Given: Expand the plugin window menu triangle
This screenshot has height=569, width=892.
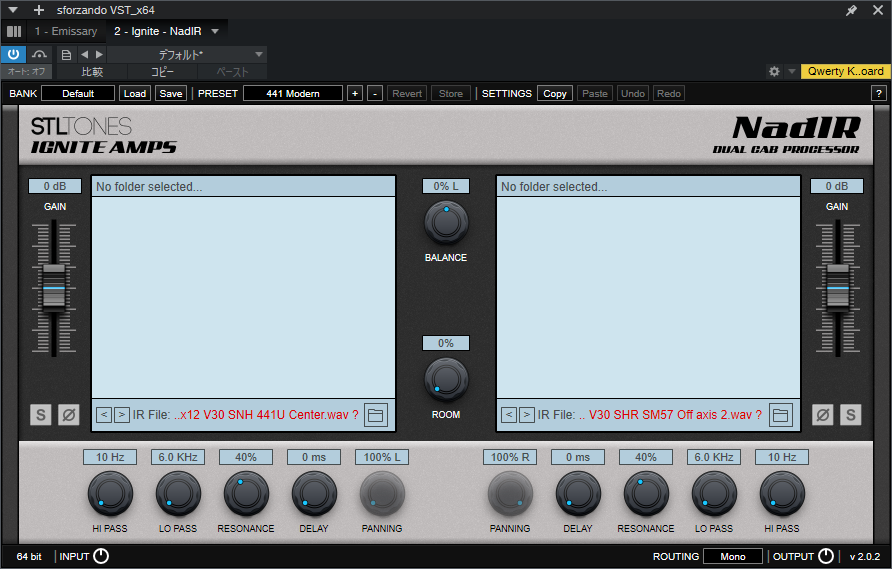Looking at the screenshot, I should [x=13, y=10].
